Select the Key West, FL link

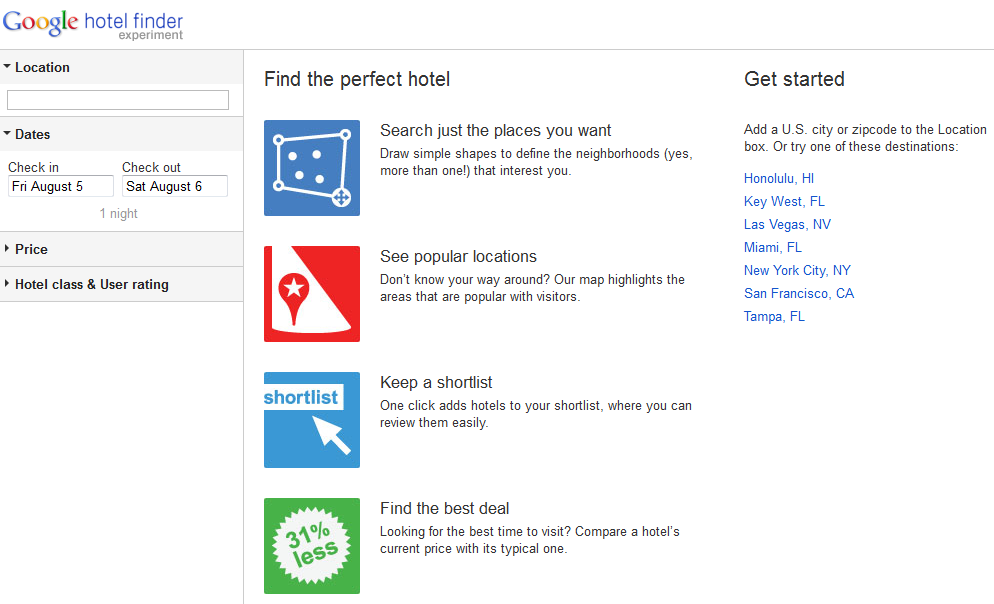784,202
